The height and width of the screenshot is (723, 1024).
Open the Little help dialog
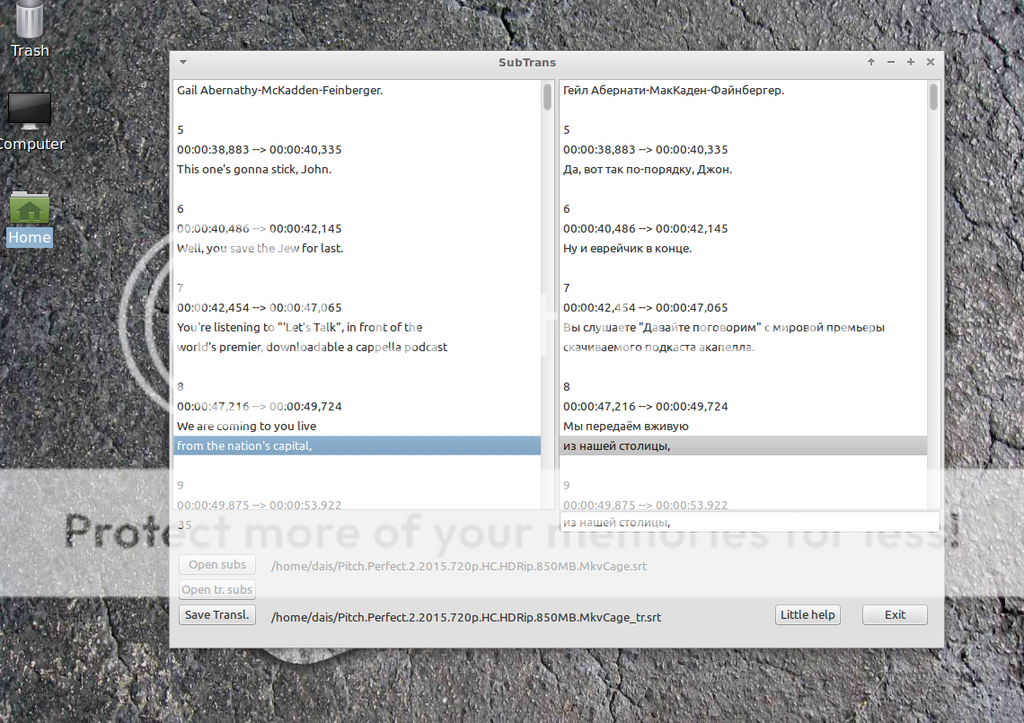click(808, 615)
